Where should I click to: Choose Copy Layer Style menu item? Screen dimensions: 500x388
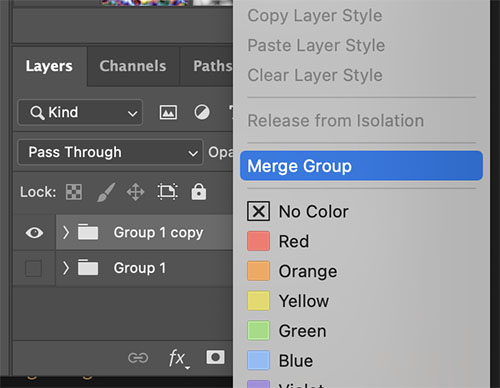pos(315,16)
